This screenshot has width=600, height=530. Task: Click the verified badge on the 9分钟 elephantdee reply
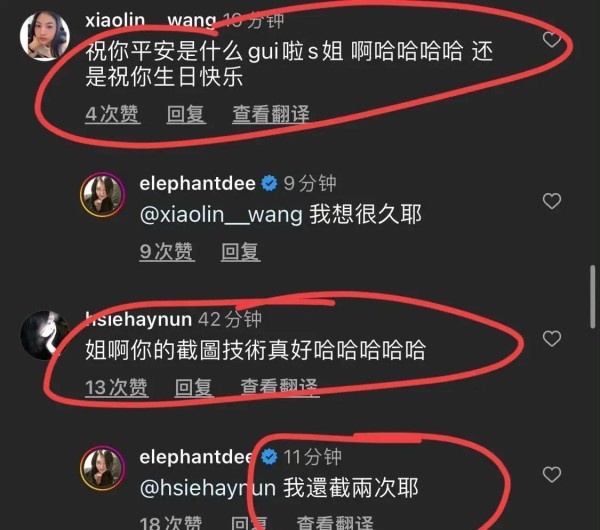coord(269,183)
